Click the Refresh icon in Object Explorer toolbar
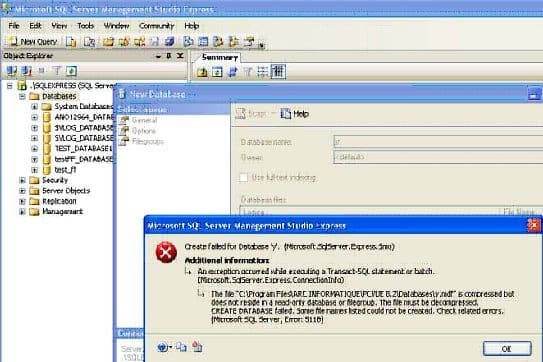Image resolution: width=543 pixels, height=362 pixels. pos(71,71)
